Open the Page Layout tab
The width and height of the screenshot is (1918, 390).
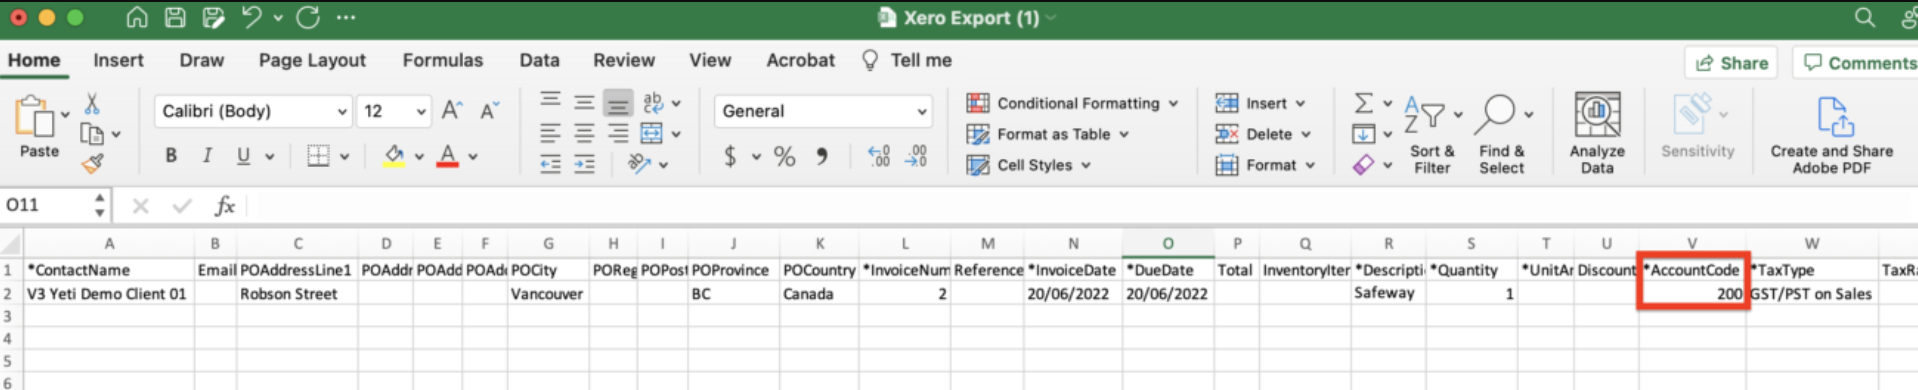click(x=312, y=60)
